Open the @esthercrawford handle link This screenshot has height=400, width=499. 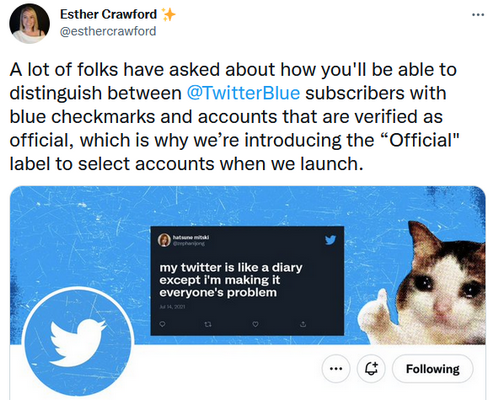click(x=108, y=31)
